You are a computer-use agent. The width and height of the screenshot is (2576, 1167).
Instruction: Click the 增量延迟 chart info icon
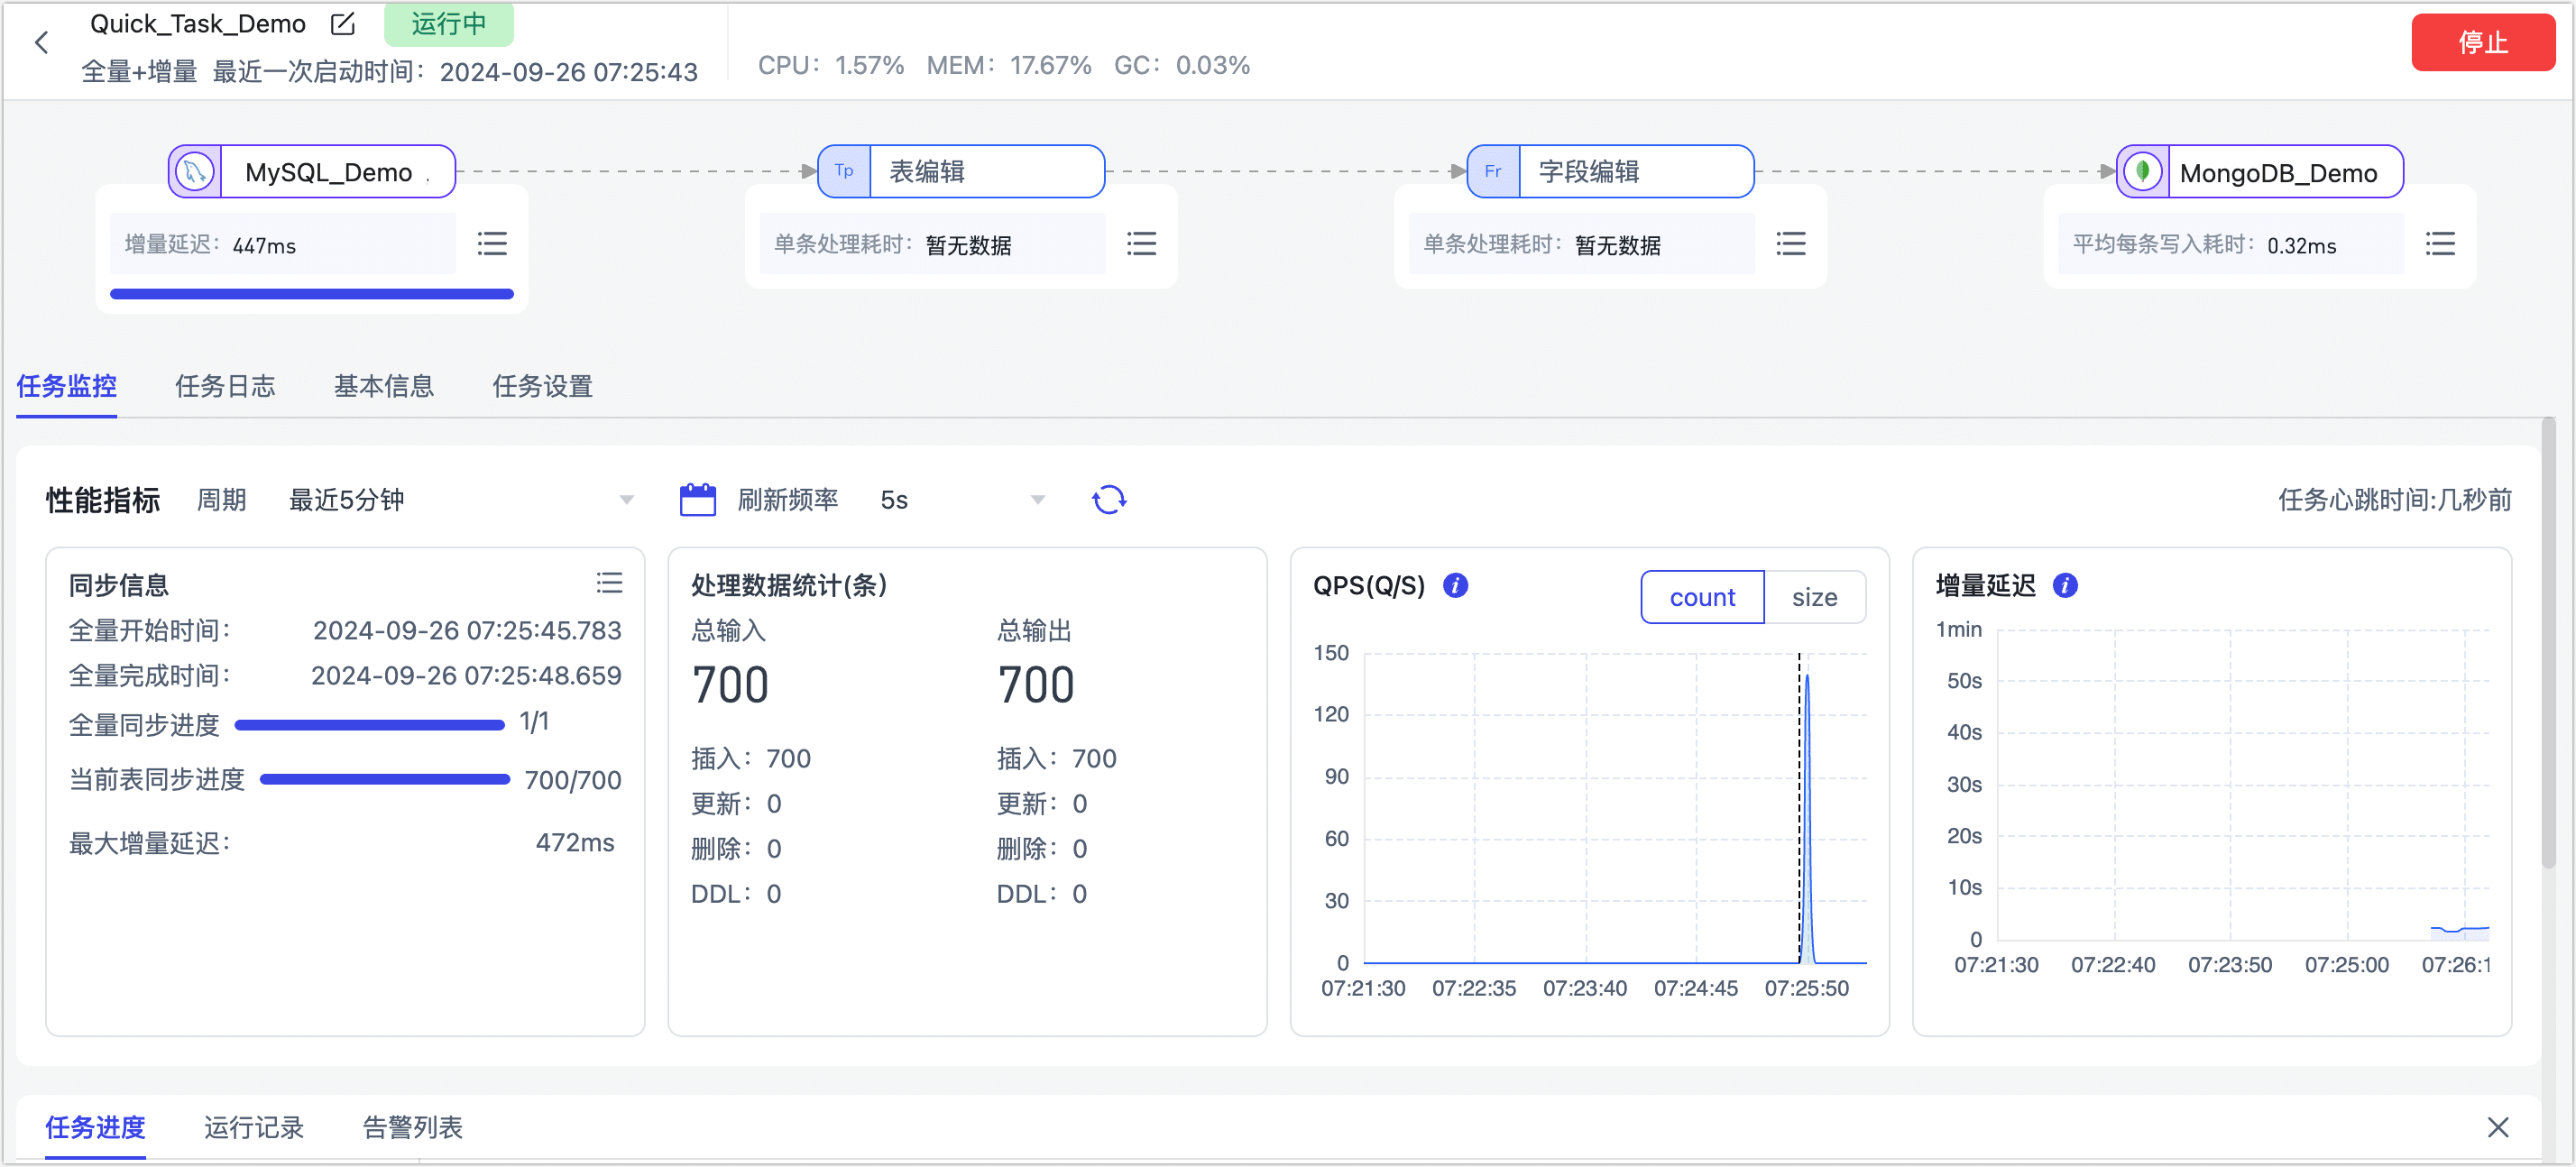(x=2065, y=585)
